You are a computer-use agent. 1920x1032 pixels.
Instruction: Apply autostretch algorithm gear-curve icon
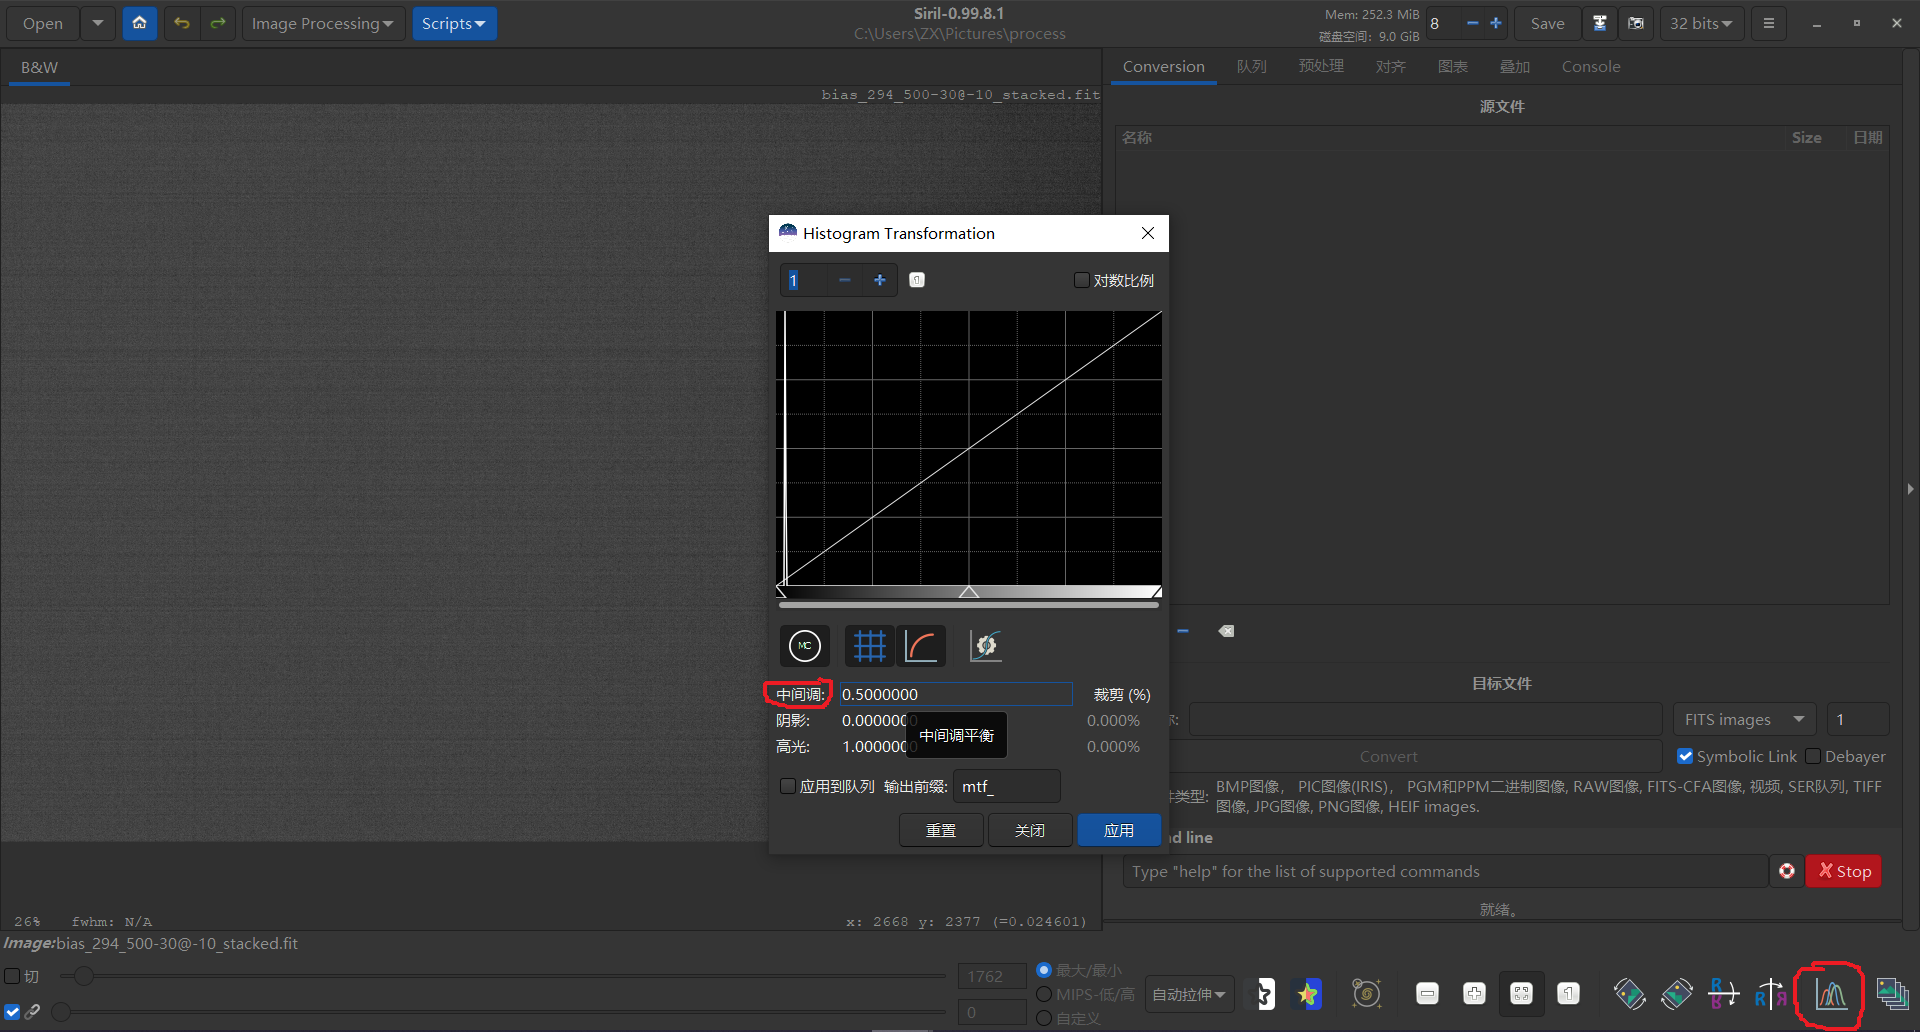(x=986, y=646)
